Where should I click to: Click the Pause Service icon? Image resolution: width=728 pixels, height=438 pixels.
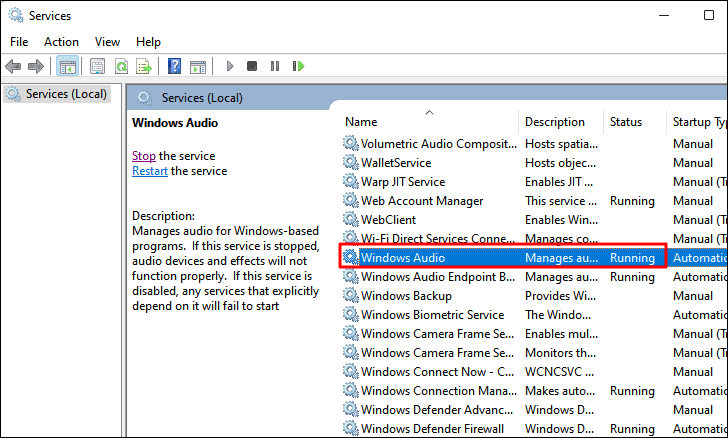275,66
